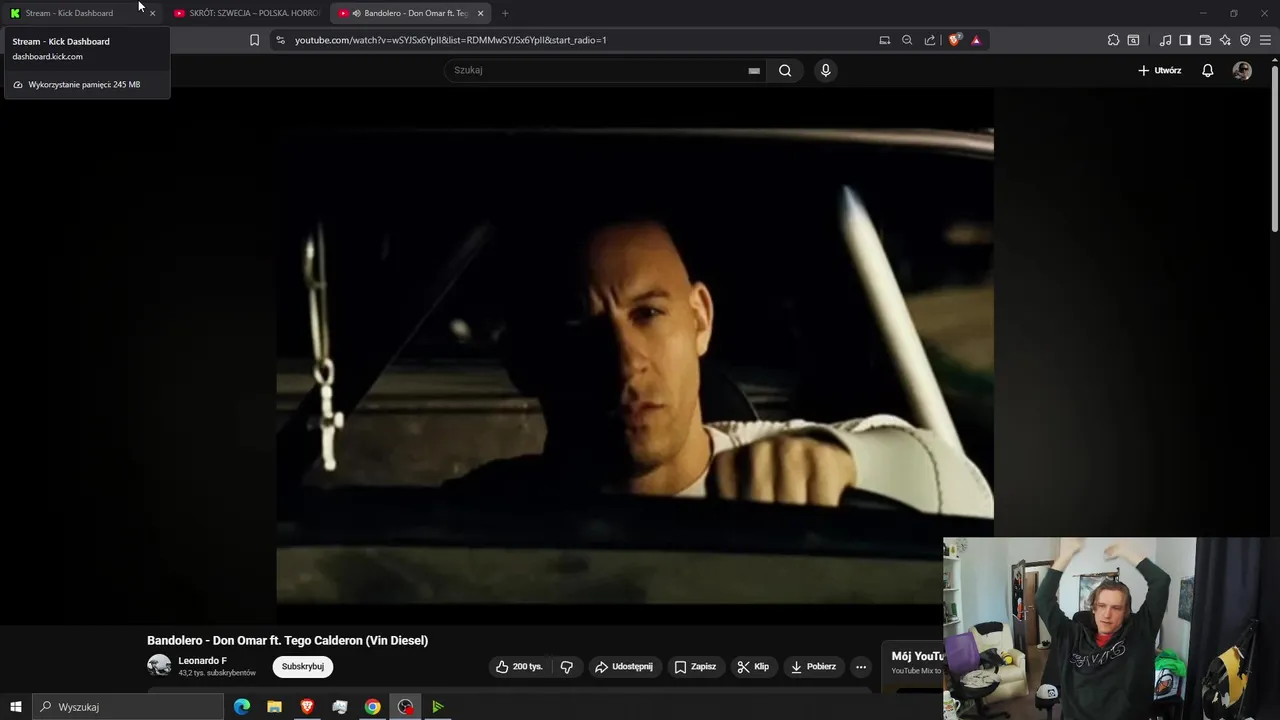Open a new browser tab
1280x720 pixels.
coord(505,13)
